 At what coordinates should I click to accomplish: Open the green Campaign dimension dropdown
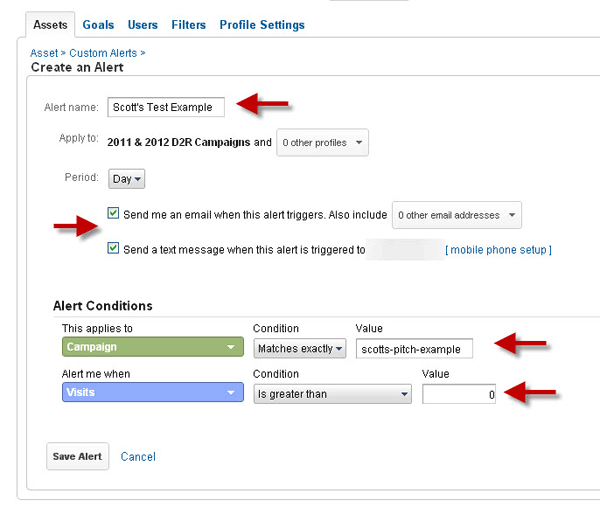(152, 348)
